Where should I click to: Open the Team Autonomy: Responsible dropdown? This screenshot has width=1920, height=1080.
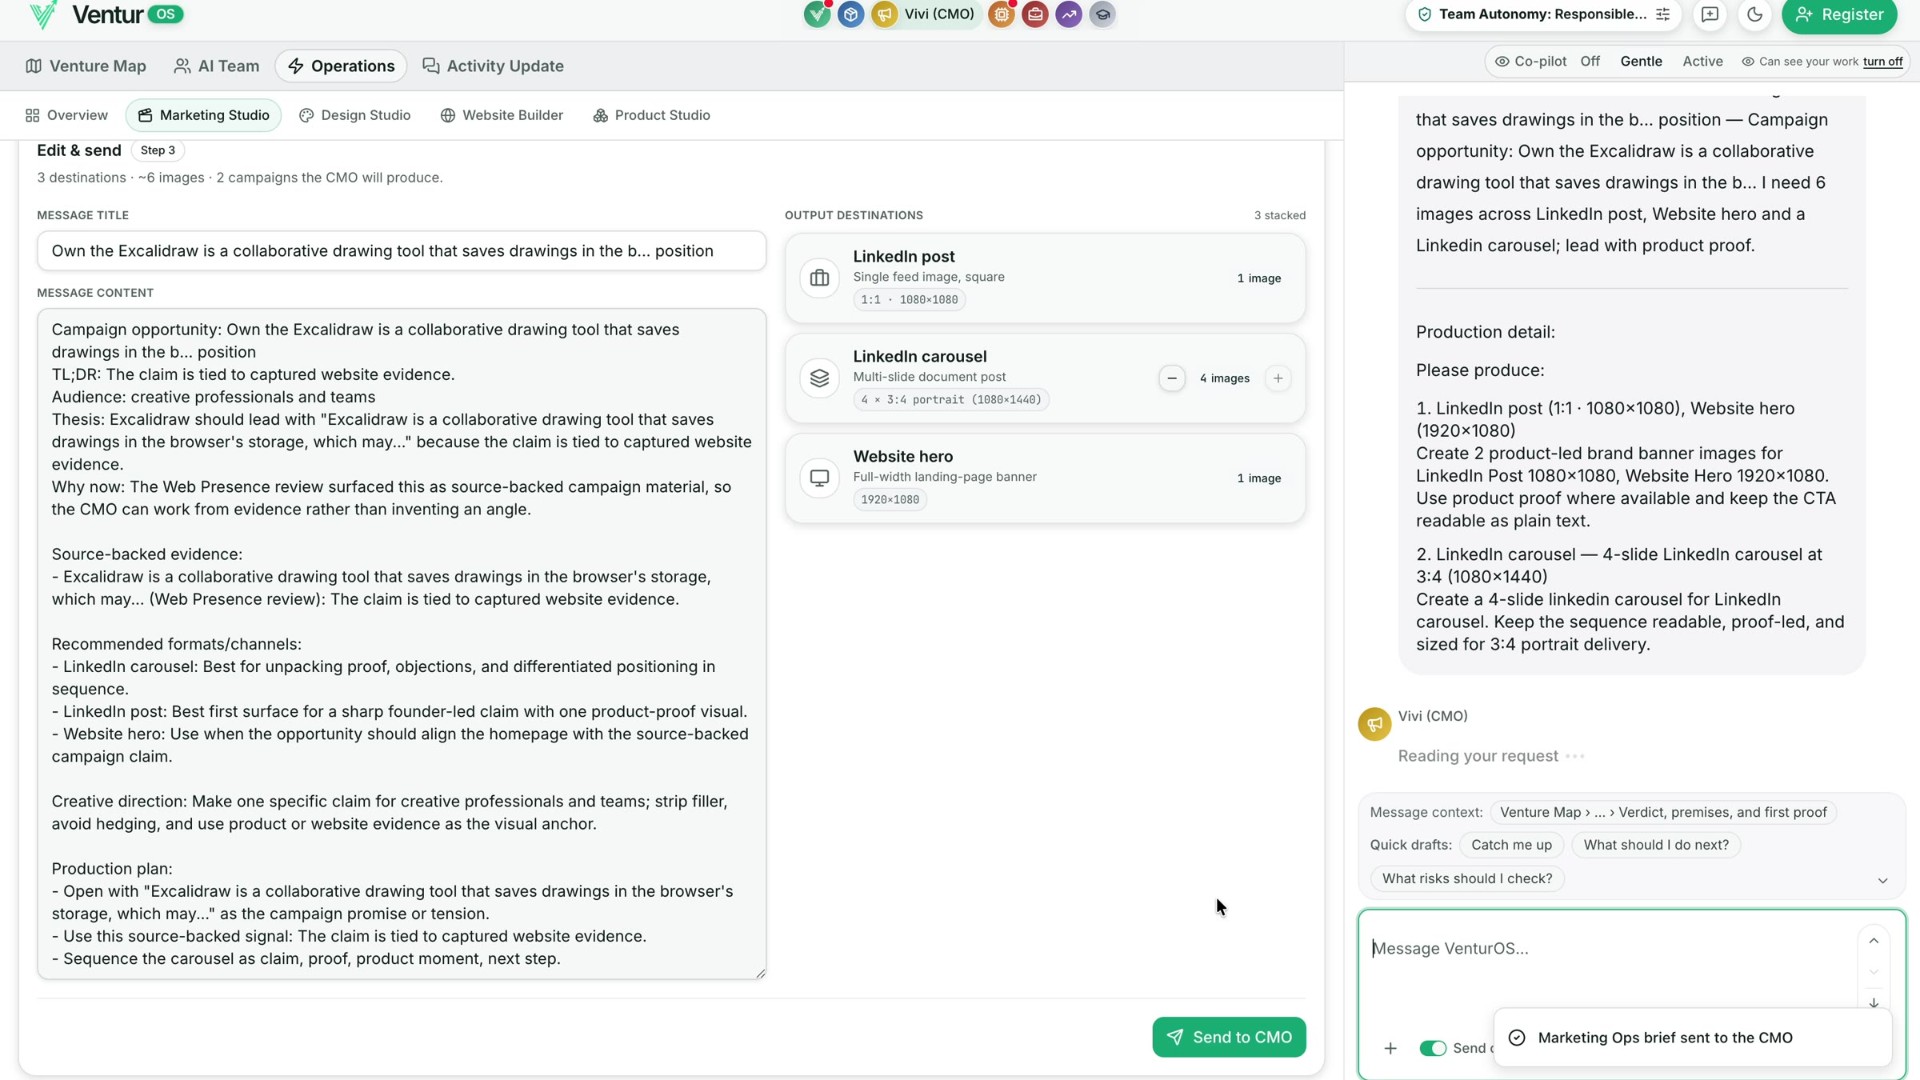(x=1543, y=14)
